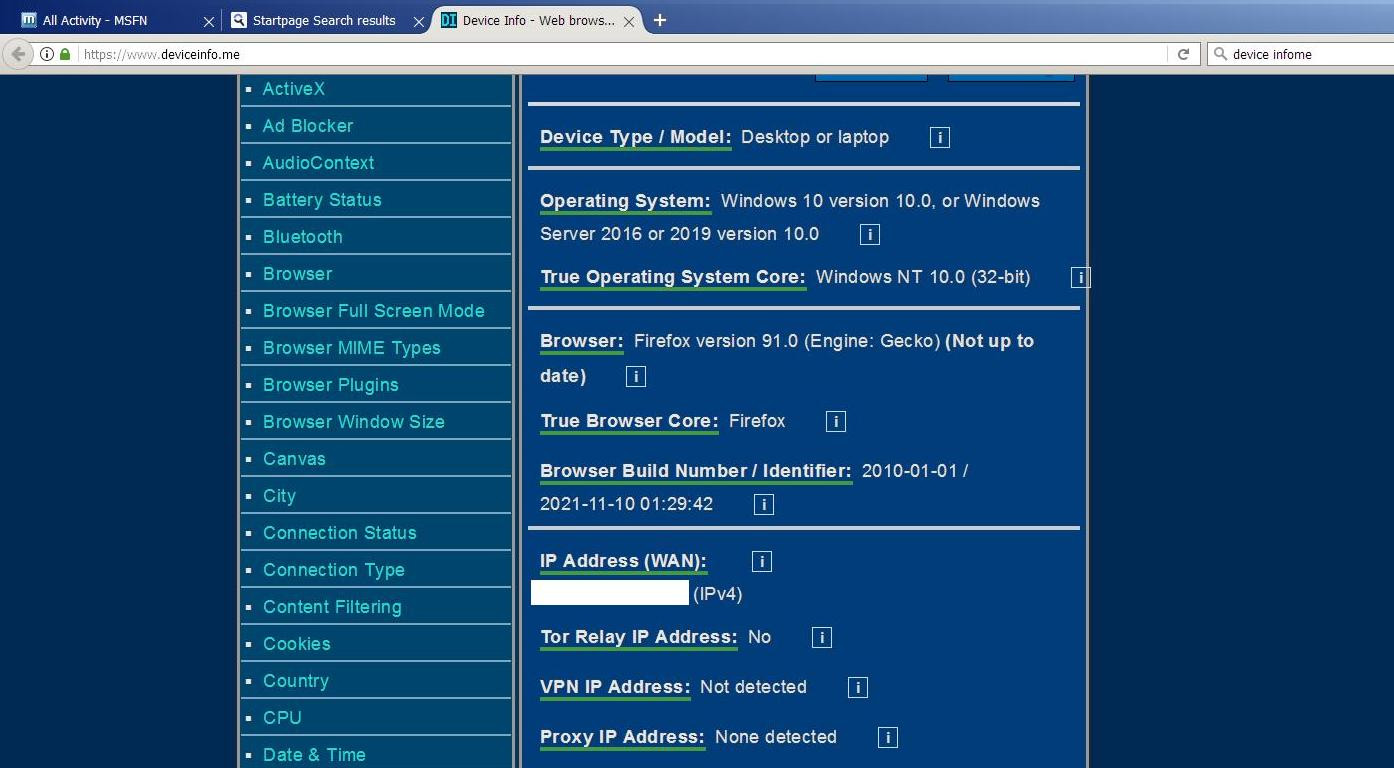Open the Browser sidebar link

(297, 274)
